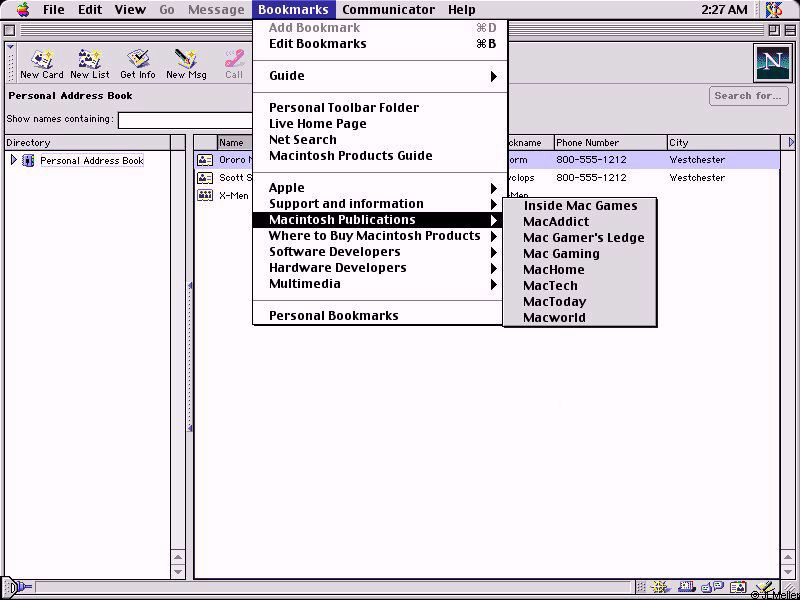Click the Directory column header
Screen dimensions: 800x600
[x=88, y=142]
